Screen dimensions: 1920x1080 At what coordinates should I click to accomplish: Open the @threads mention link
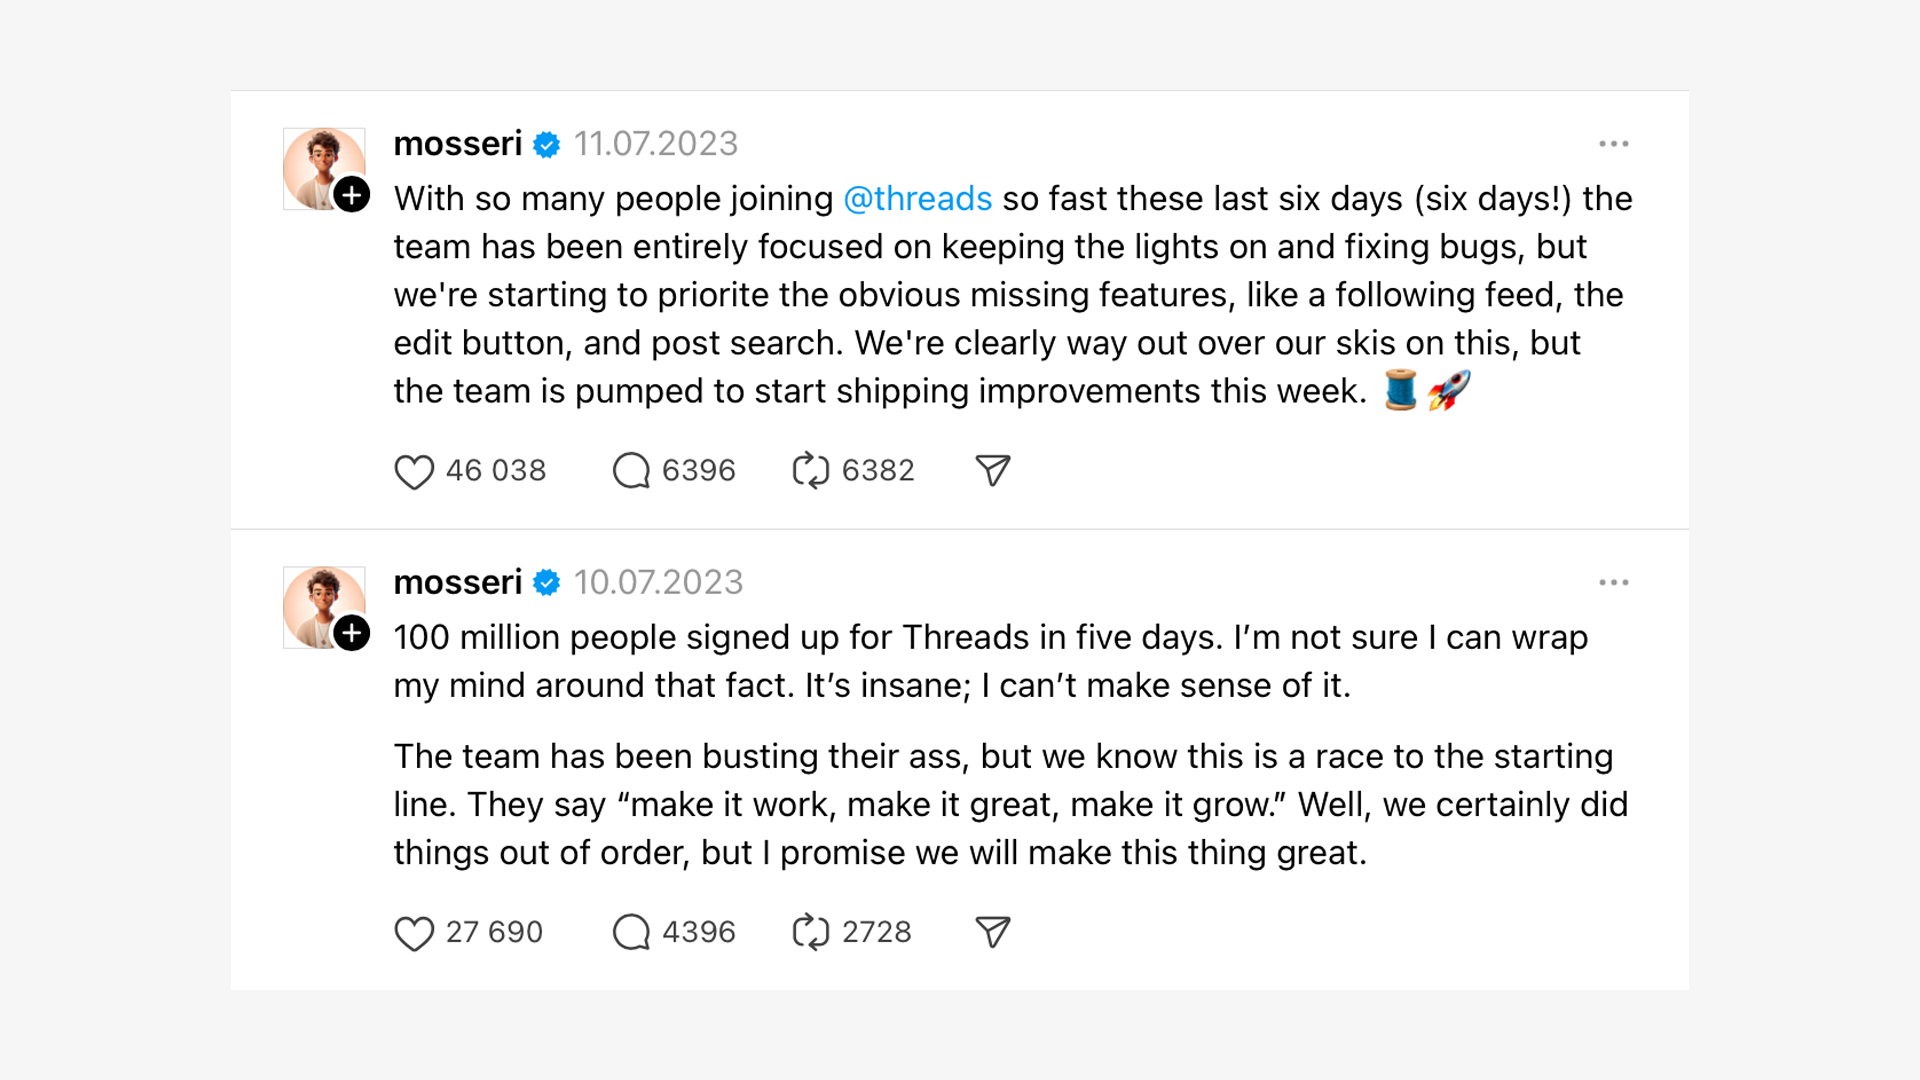pos(917,199)
